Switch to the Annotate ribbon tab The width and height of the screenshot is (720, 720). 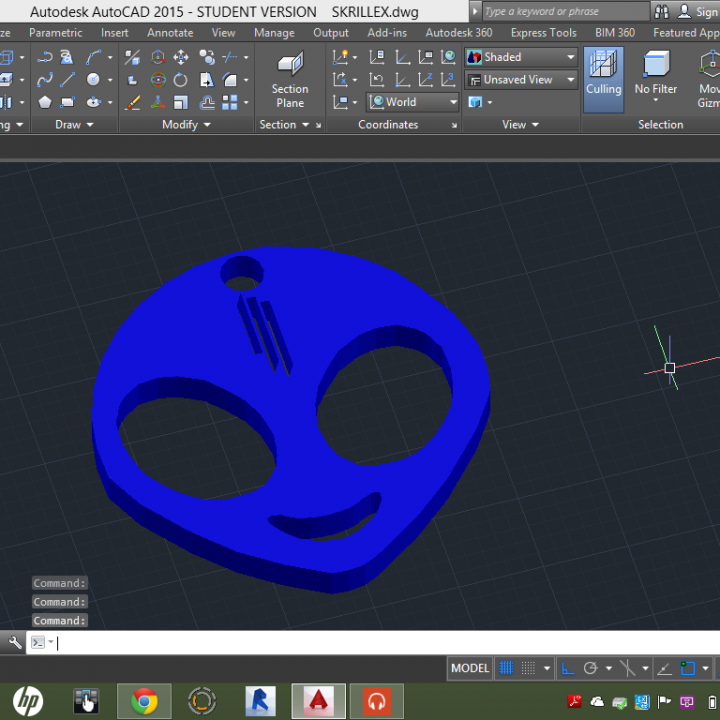pos(170,32)
